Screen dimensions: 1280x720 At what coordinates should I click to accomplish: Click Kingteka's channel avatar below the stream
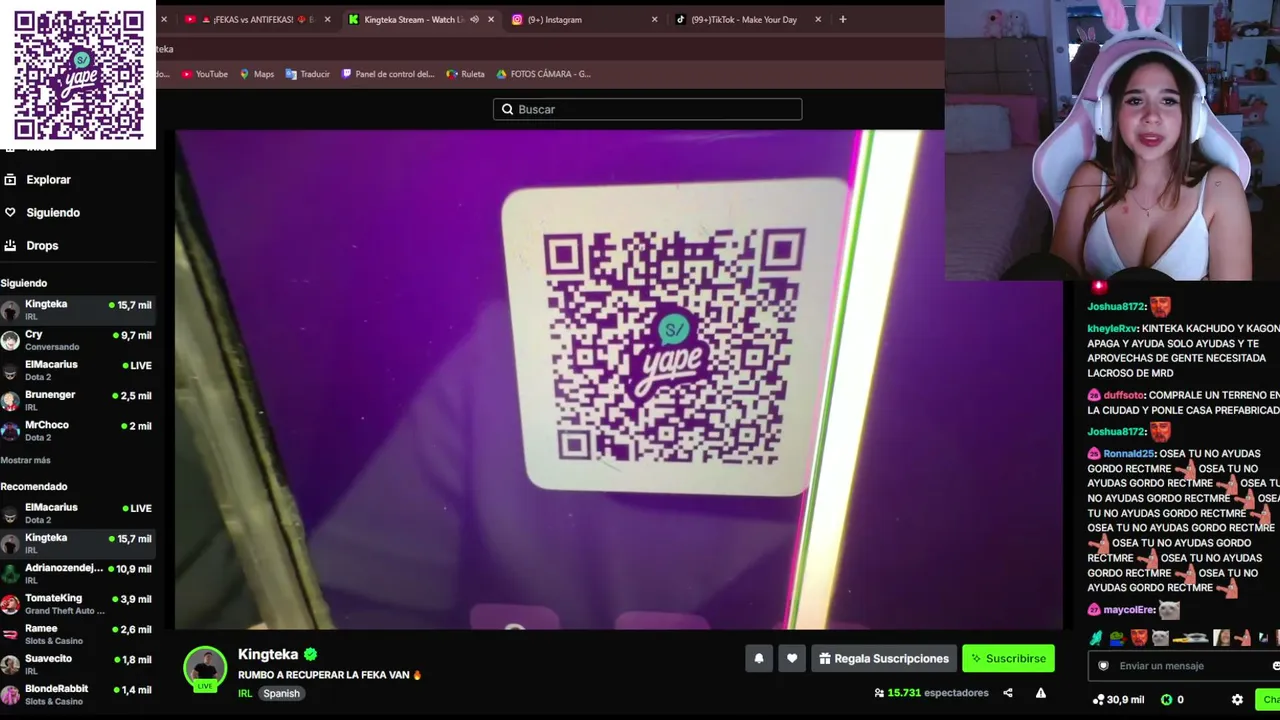click(x=205, y=668)
